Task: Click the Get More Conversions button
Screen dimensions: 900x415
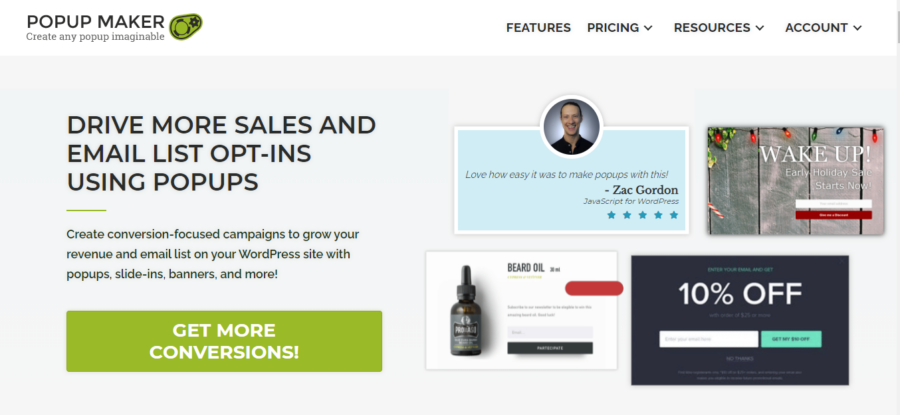Action: coord(224,341)
